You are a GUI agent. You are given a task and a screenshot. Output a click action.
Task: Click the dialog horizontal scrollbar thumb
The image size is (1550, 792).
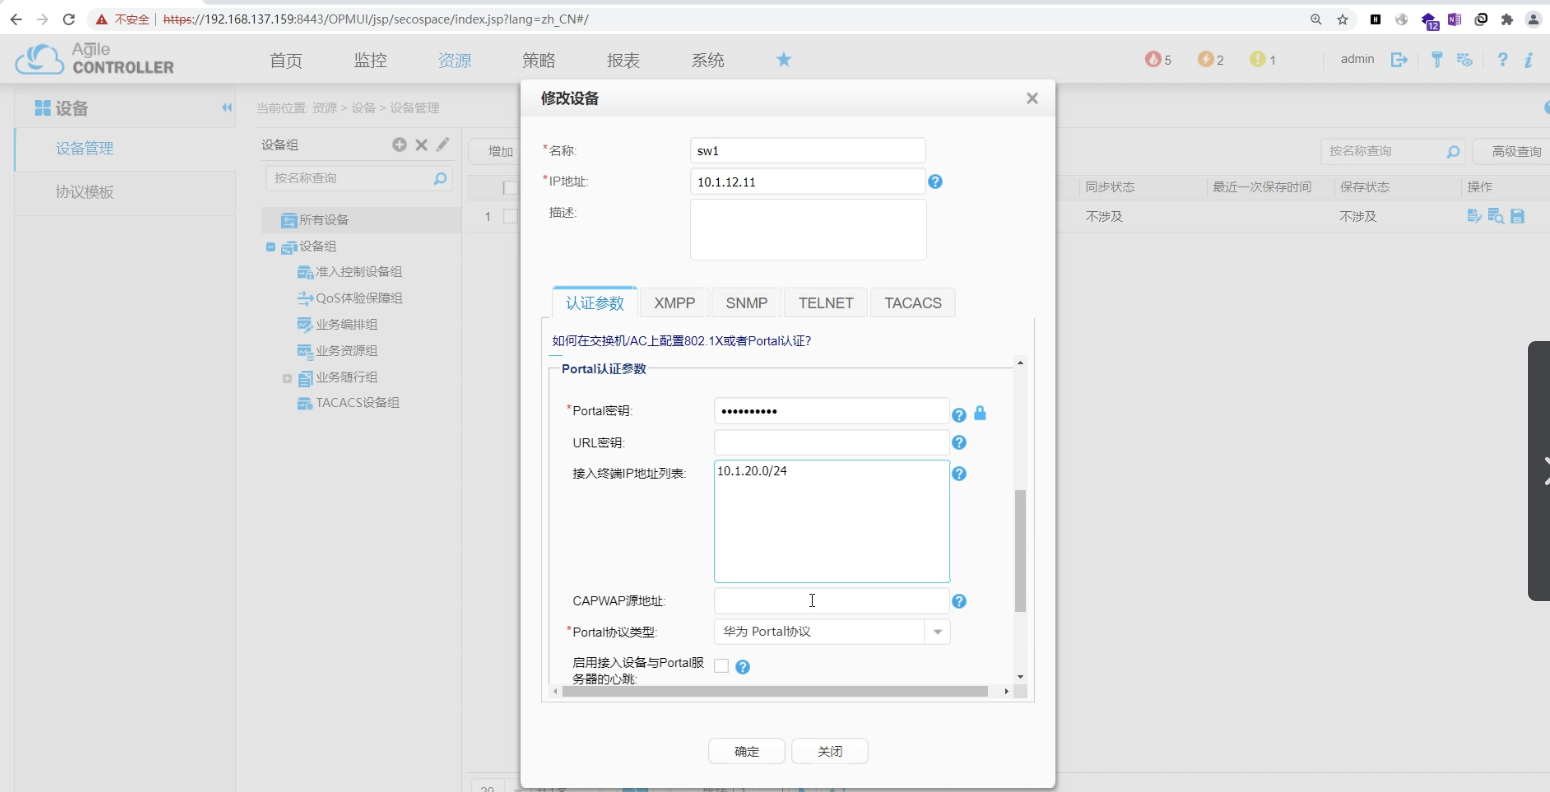pos(775,691)
